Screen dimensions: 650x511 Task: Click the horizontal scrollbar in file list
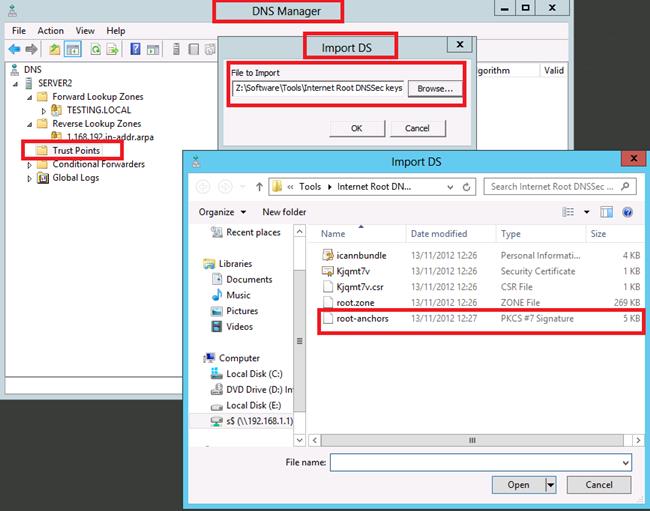[472, 440]
